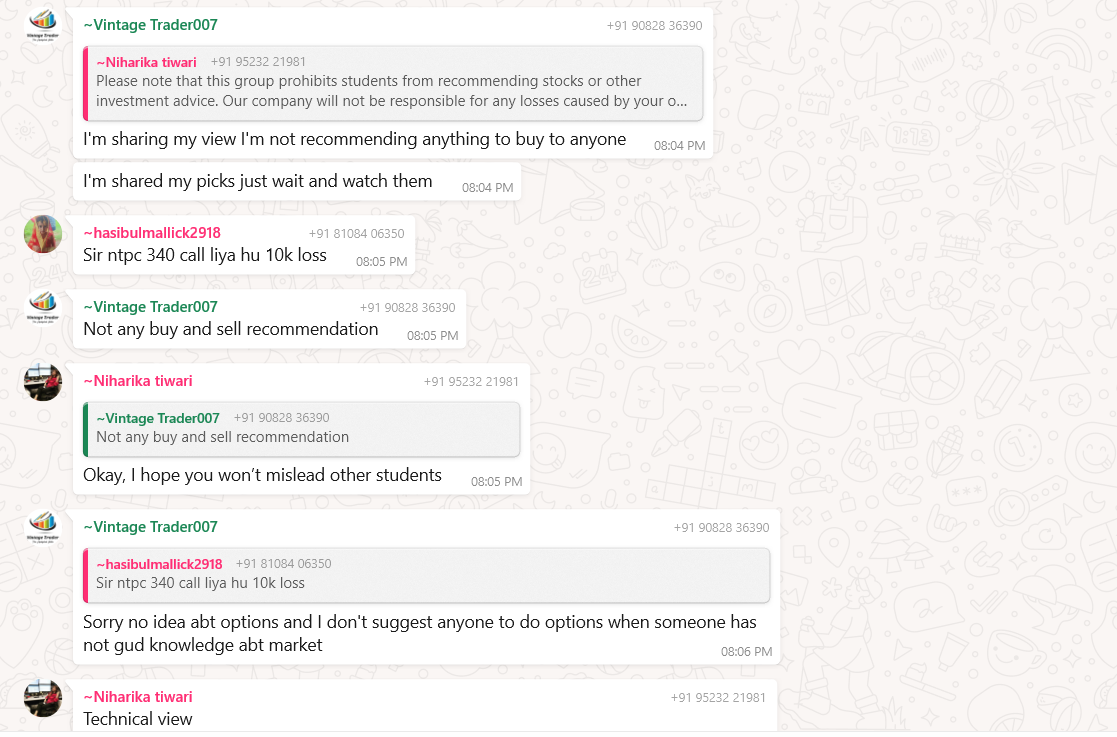Click ~Vintage Trader007 name inside Niharika's quoted reply
The height and width of the screenshot is (737, 1117).
pyautogui.click(x=157, y=418)
